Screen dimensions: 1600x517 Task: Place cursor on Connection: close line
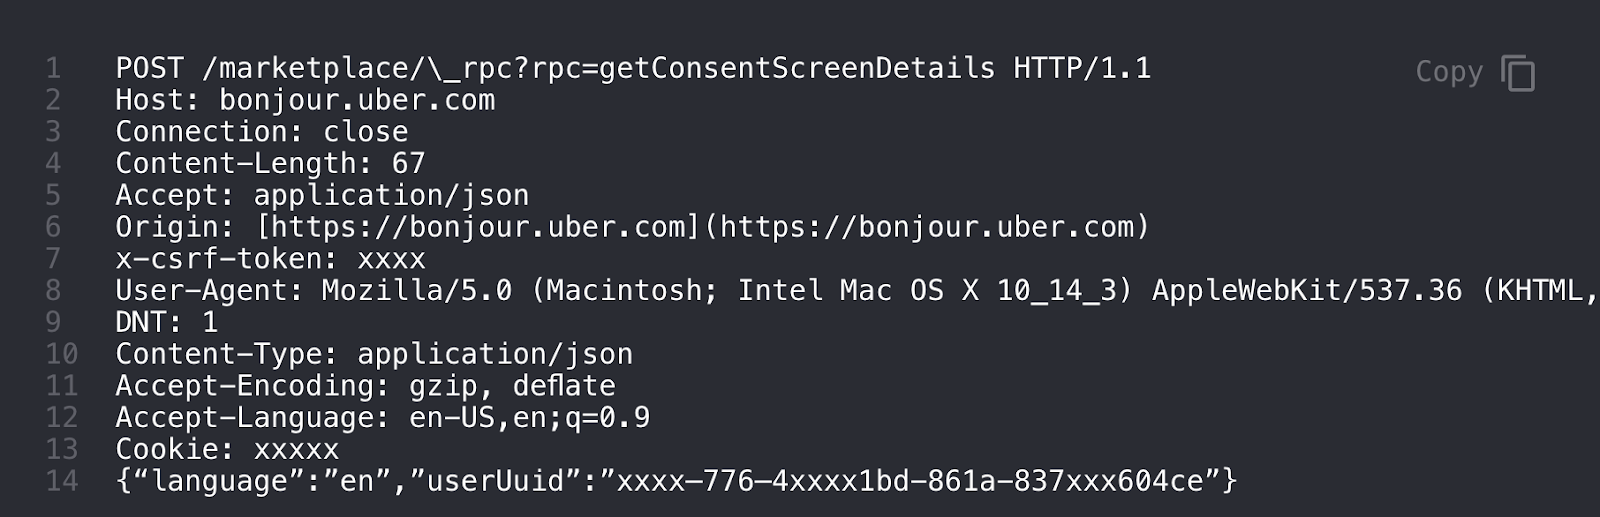(261, 132)
